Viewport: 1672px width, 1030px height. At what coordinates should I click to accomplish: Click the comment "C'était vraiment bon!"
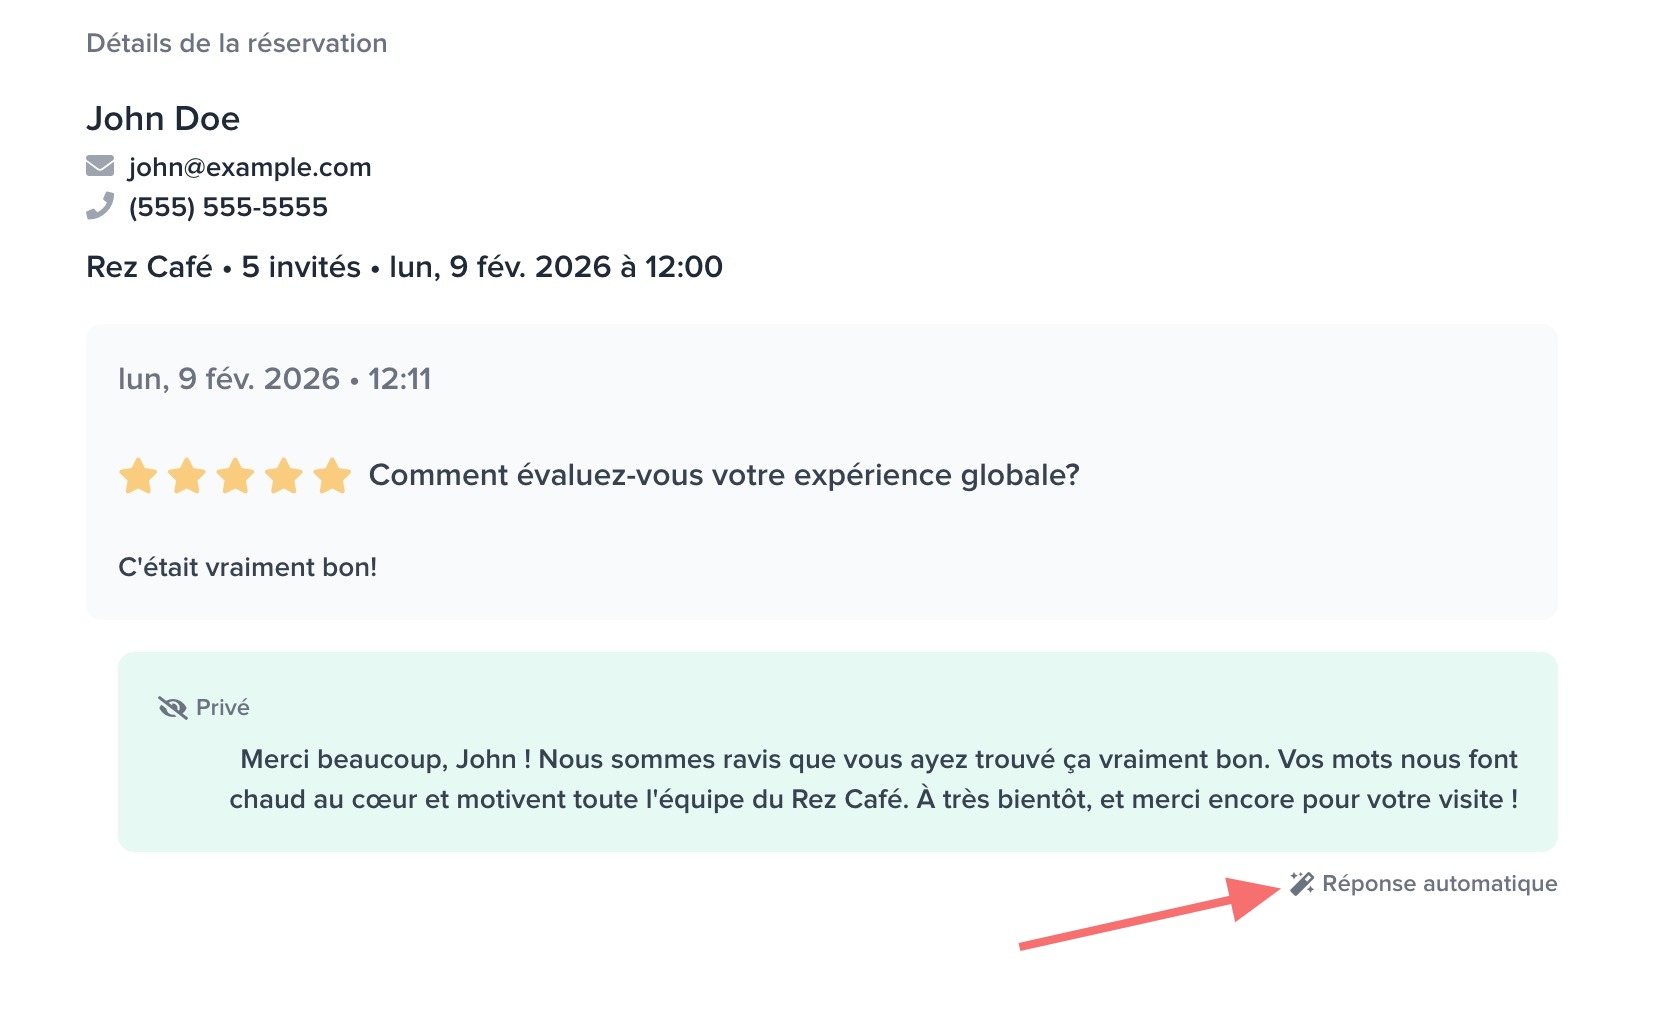[248, 567]
